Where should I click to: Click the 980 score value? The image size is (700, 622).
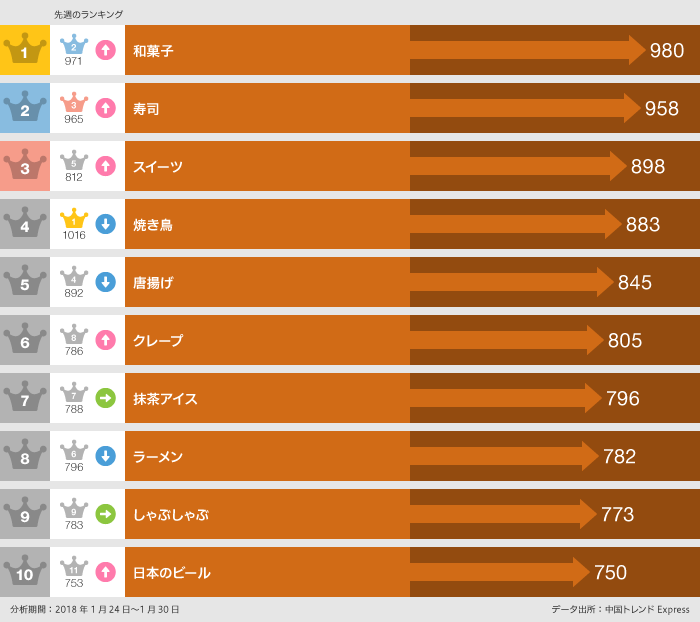tap(667, 51)
